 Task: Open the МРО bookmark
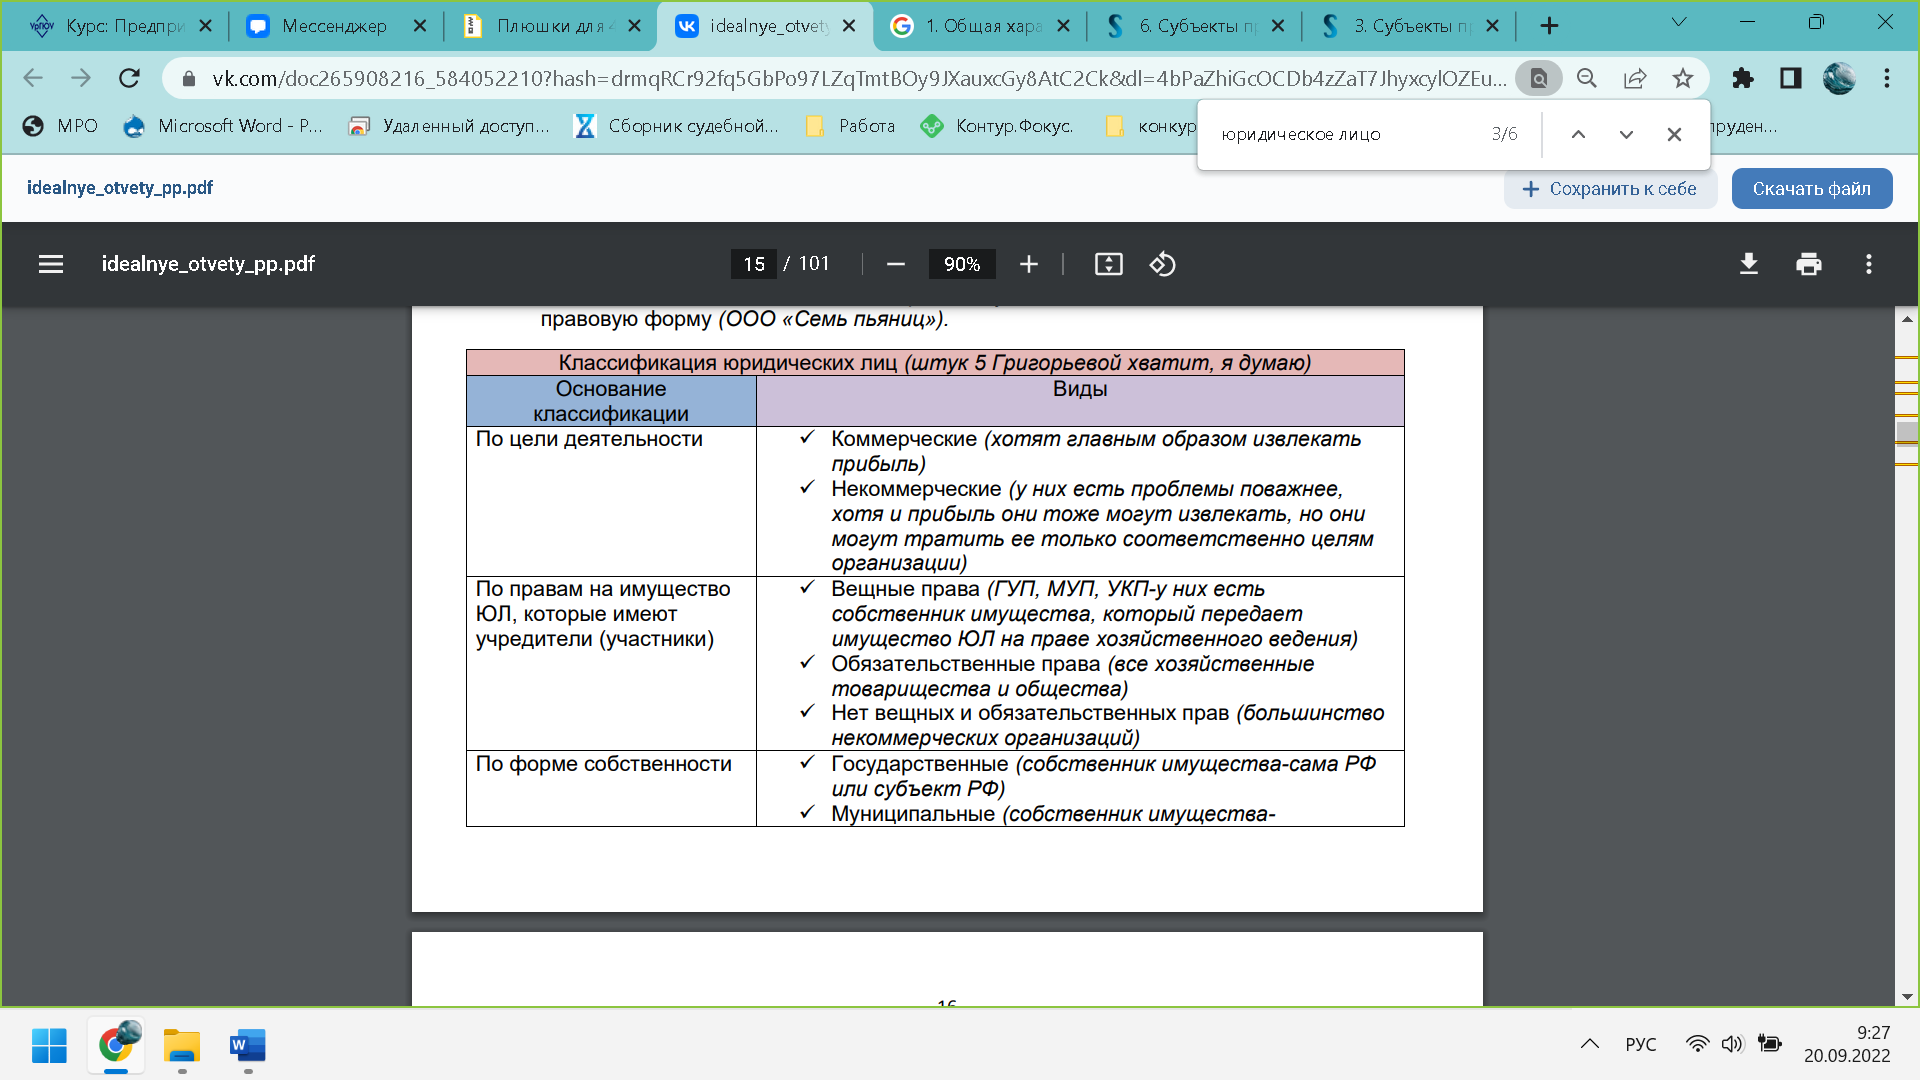[x=61, y=126]
